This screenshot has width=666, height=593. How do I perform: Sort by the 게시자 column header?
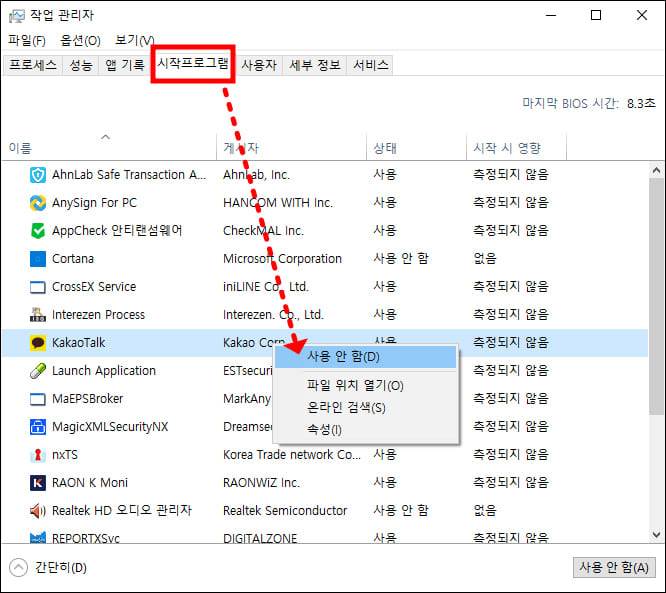click(x=291, y=148)
